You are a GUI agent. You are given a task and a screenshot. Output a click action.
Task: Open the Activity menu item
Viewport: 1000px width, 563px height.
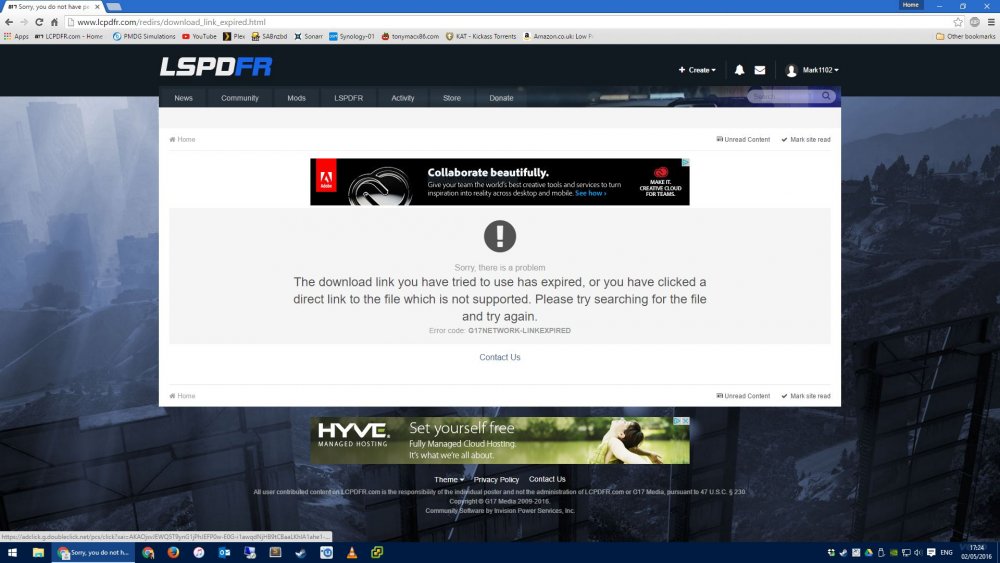403,98
